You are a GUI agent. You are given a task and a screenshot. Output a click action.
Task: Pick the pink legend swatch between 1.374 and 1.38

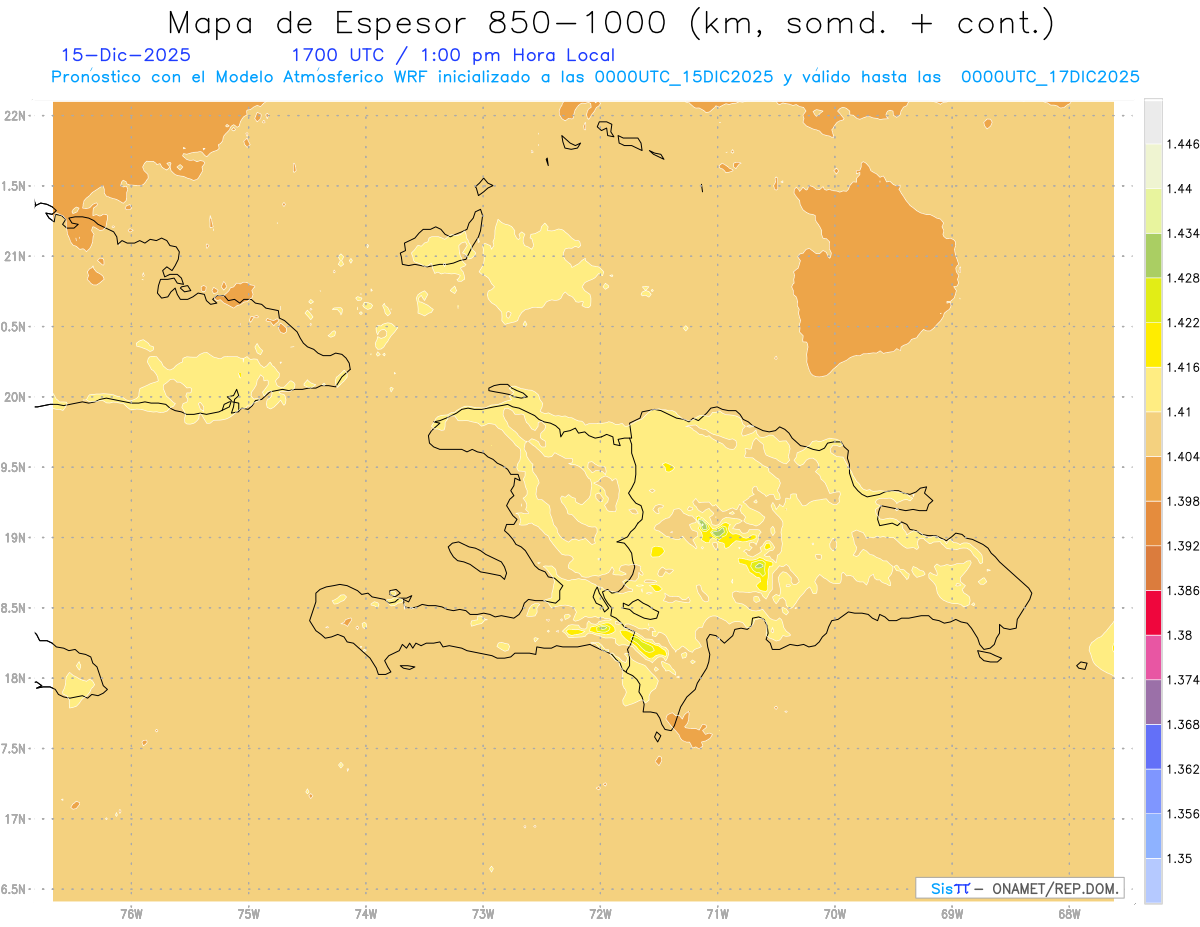coord(1153,657)
